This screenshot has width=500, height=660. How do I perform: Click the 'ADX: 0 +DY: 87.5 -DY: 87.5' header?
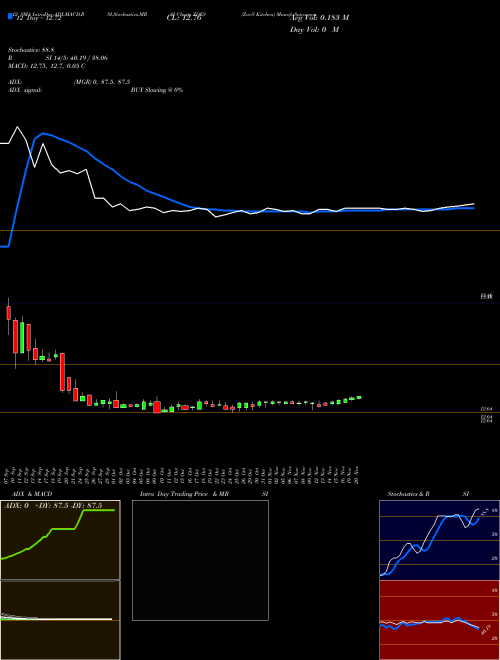coord(53,506)
